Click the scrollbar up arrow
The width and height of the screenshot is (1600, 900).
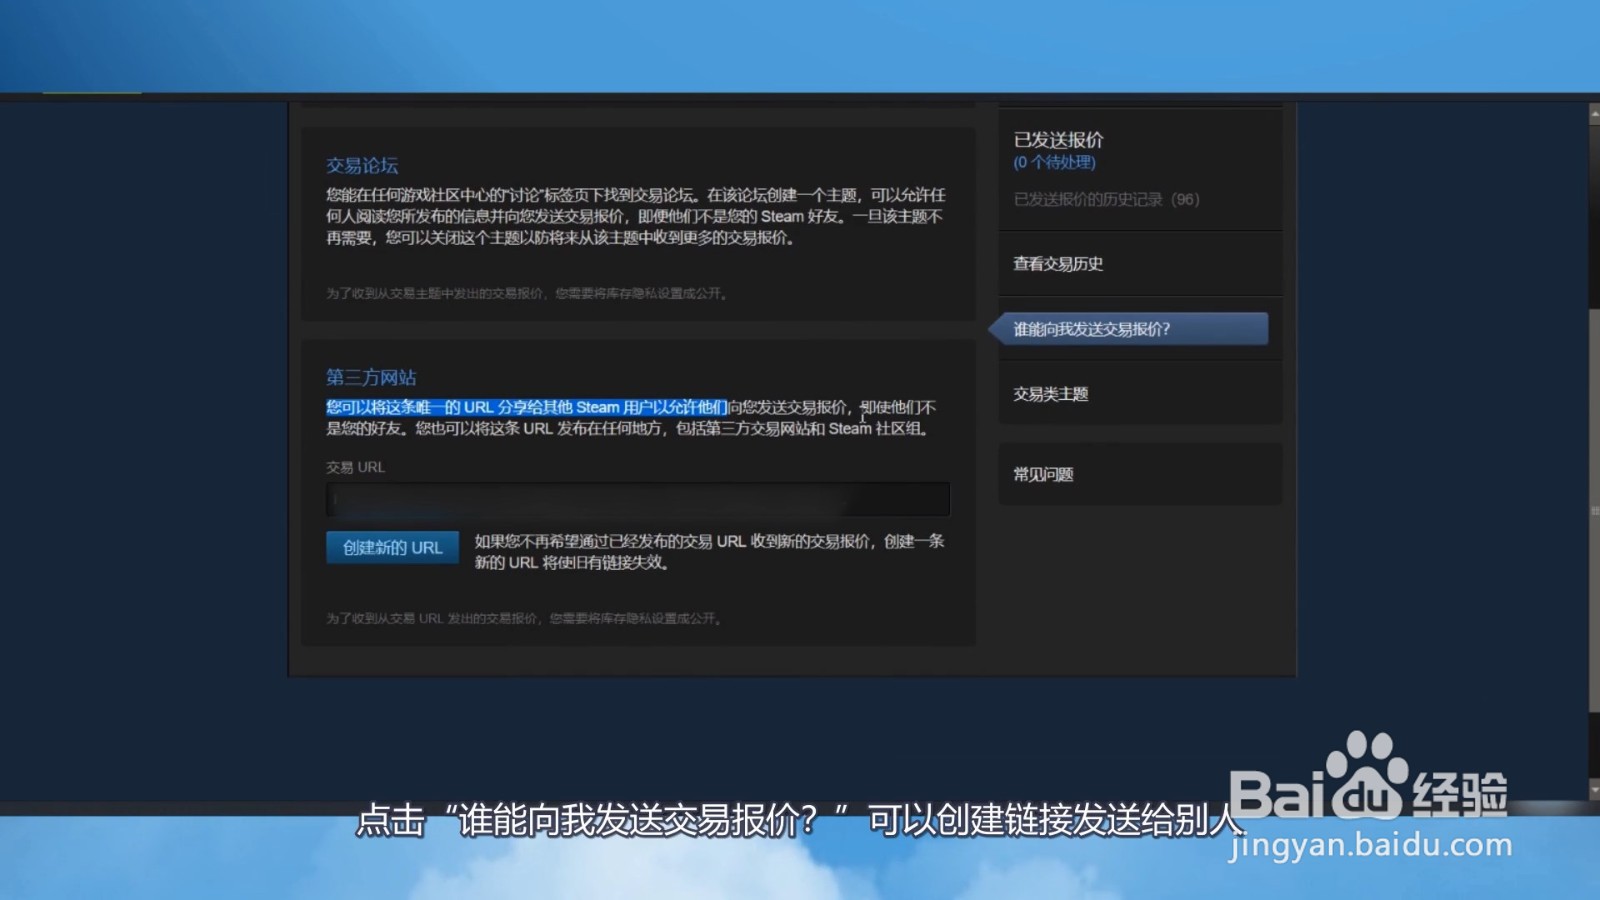pyautogui.click(x=1593, y=115)
